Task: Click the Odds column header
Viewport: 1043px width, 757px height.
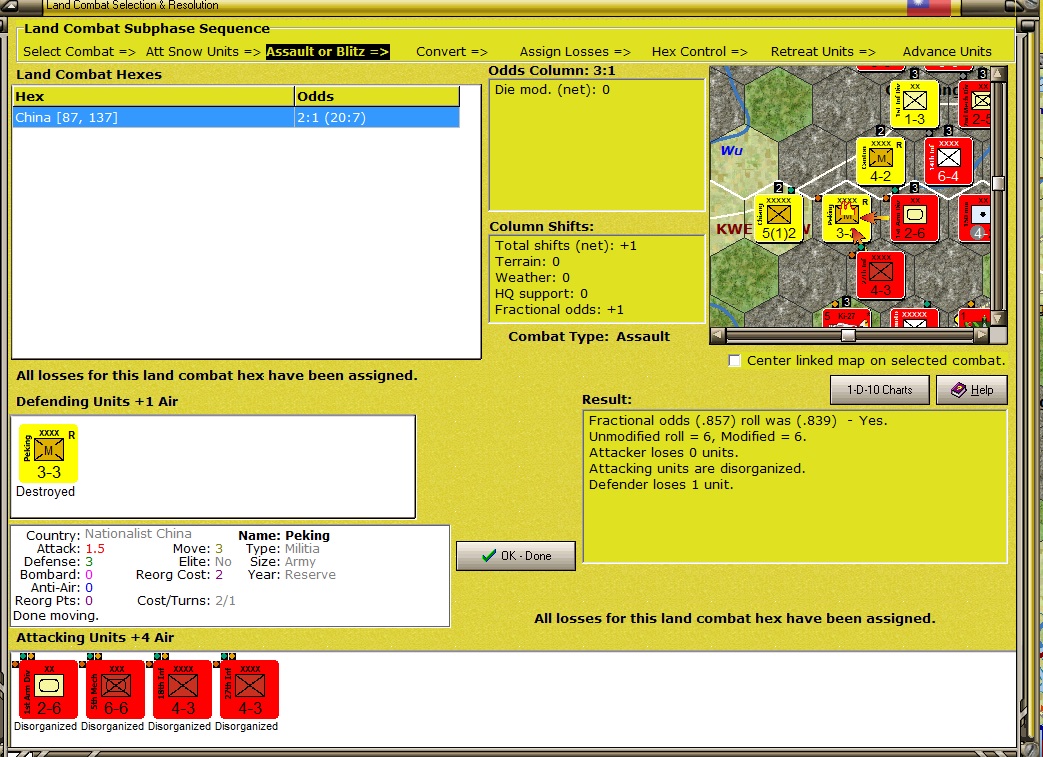Action: pos(377,96)
